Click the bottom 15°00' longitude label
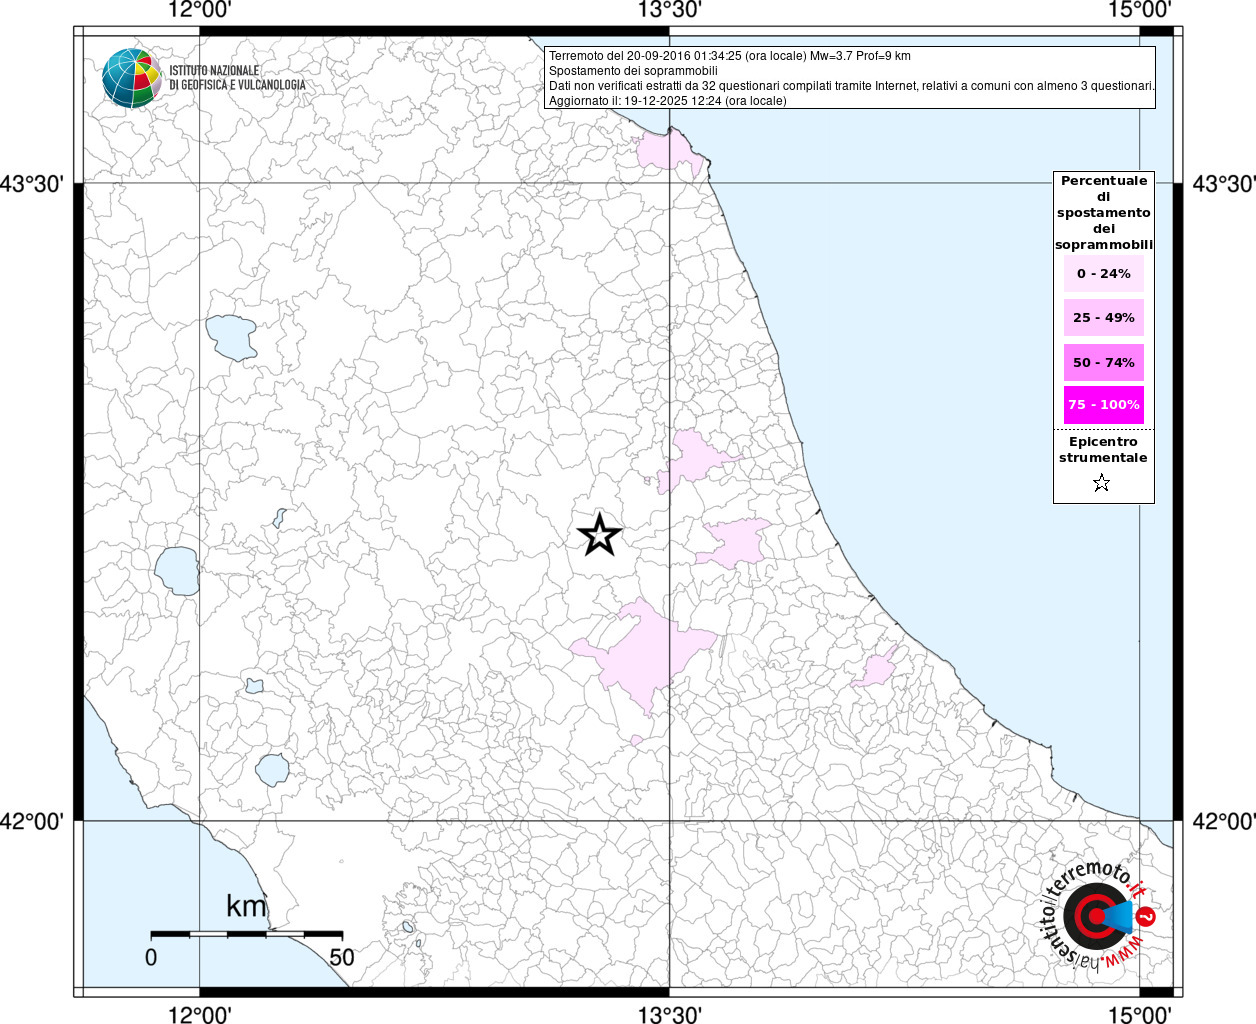This screenshot has height=1024, width=1256. pyautogui.click(x=1140, y=1013)
